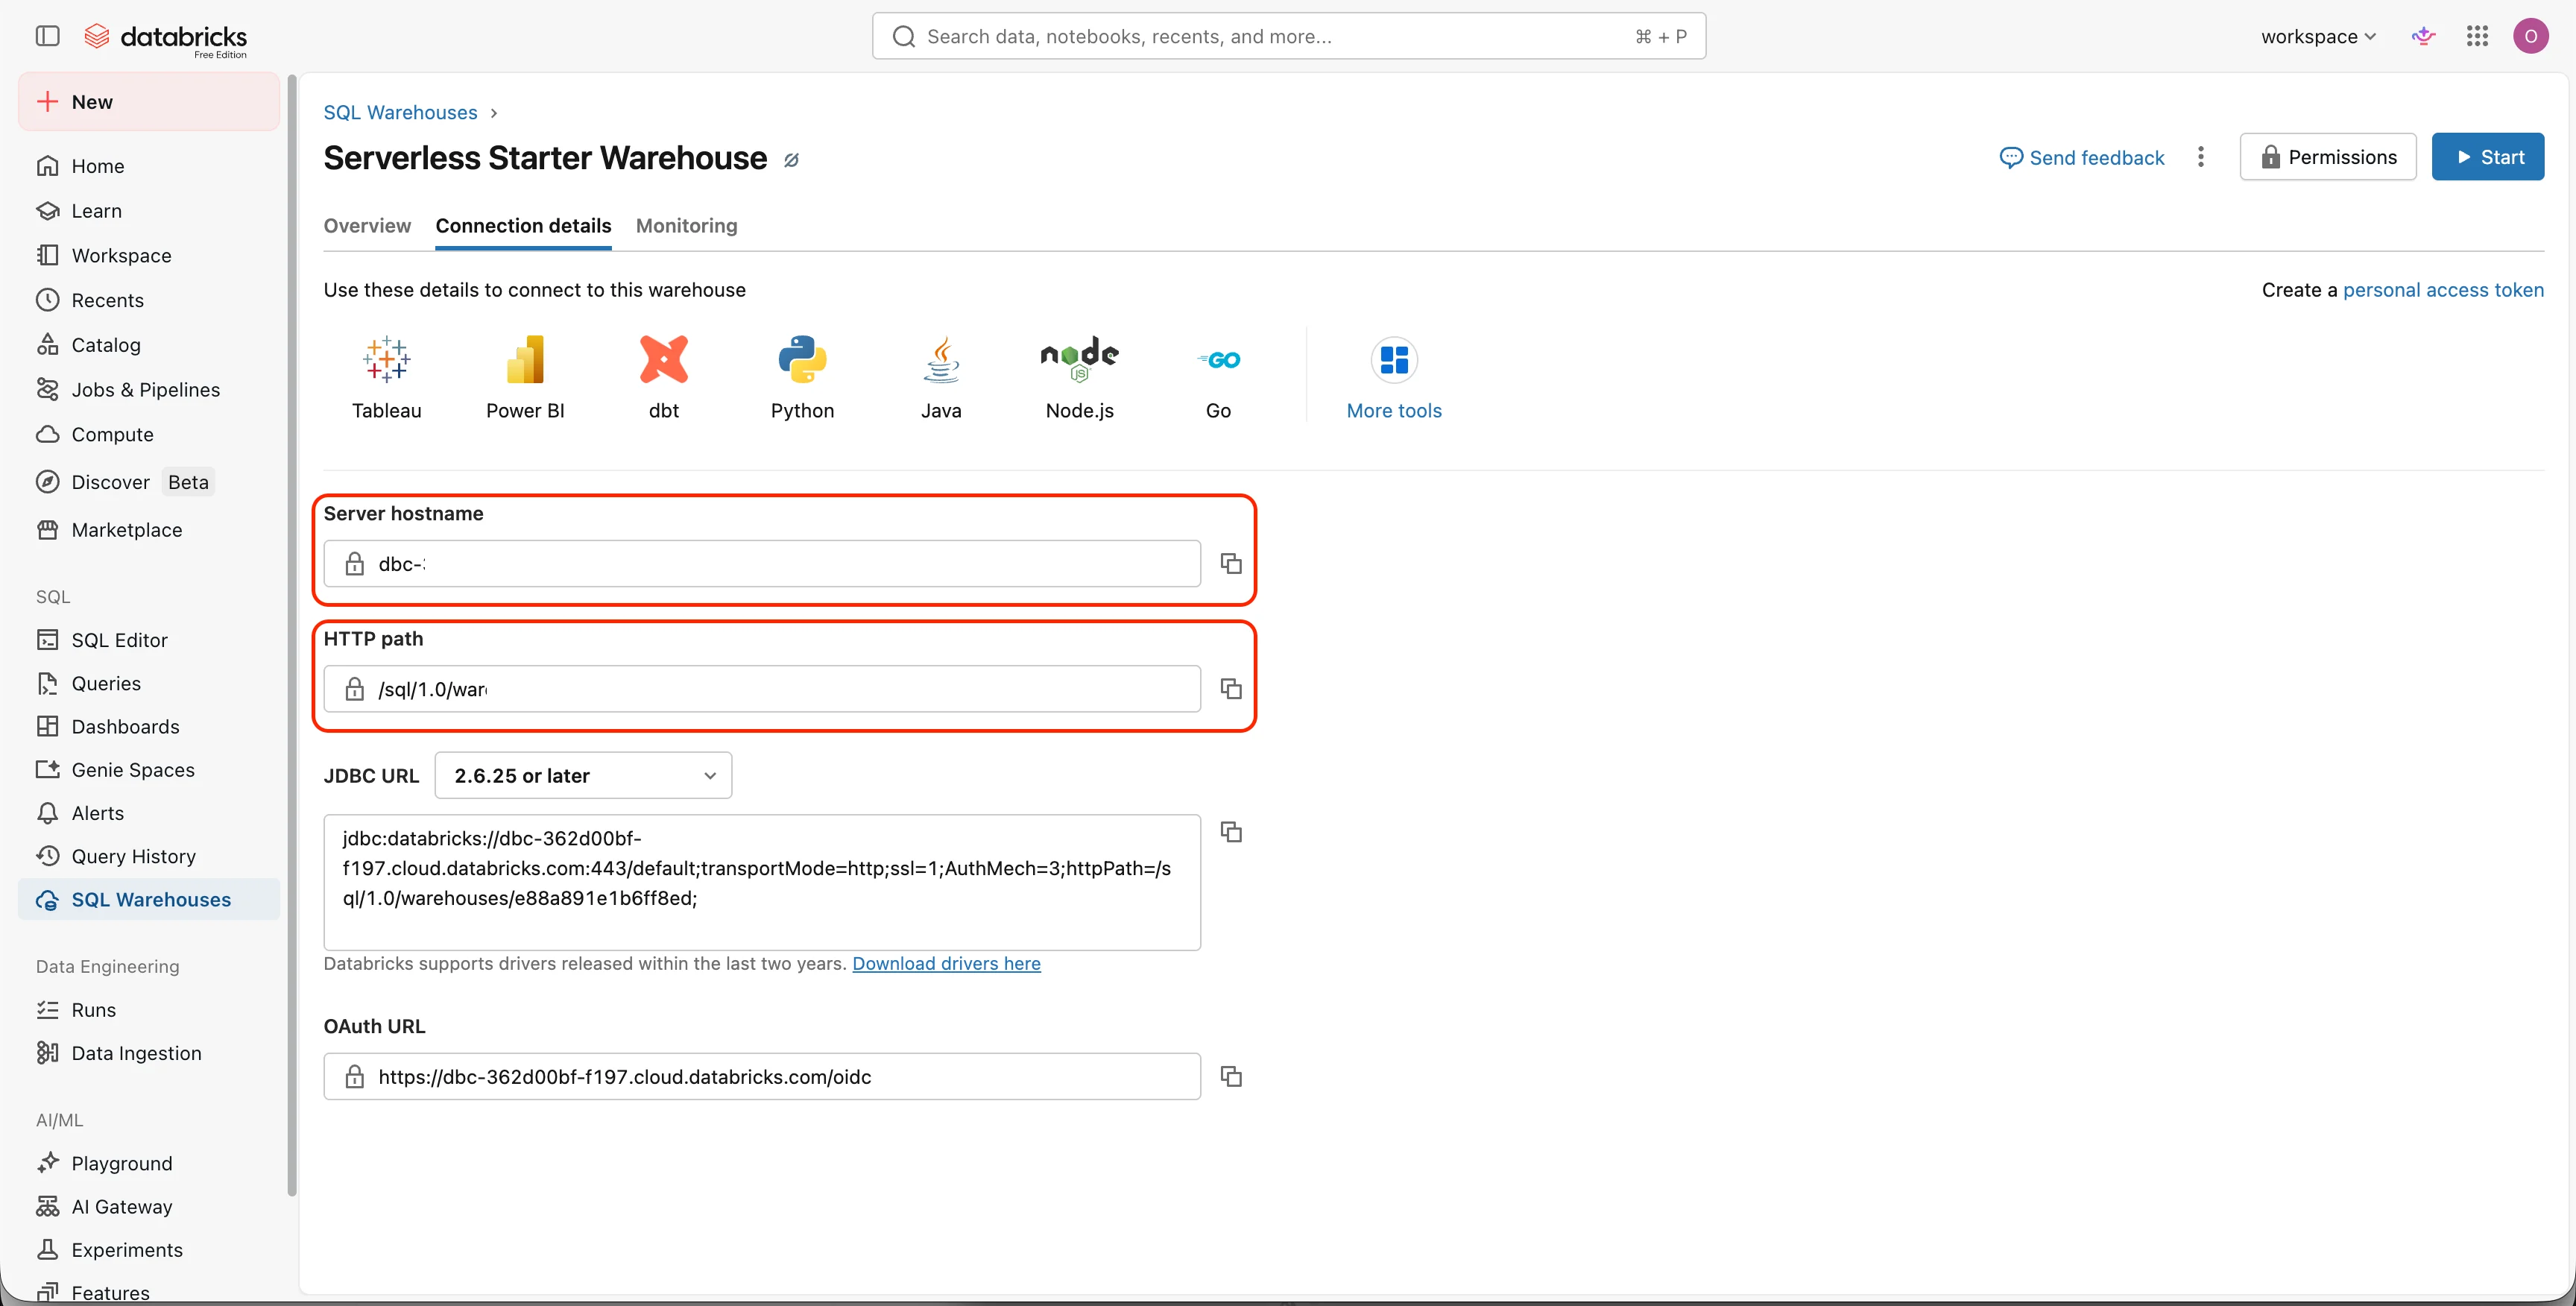Screen dimensions: 2576x1306
Task: Open the Databricks Assistant sparkle icon
Action: click(x=2423, y=37)
